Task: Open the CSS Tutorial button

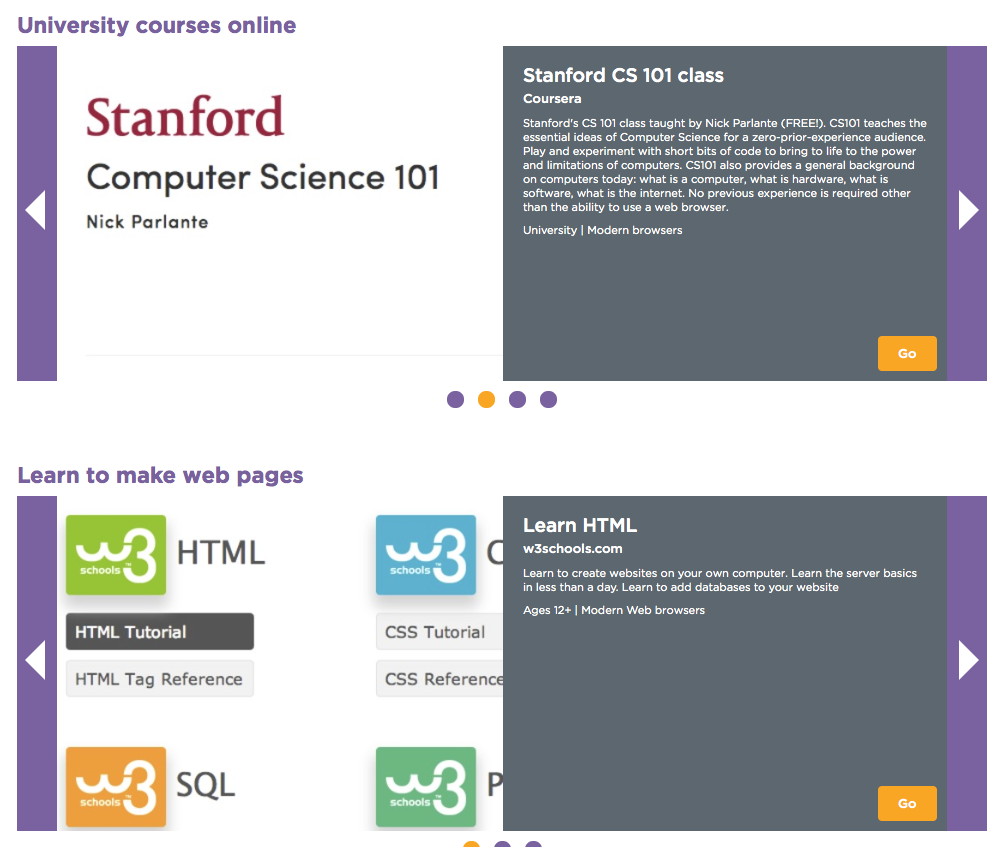Action: tap(439, 632)
